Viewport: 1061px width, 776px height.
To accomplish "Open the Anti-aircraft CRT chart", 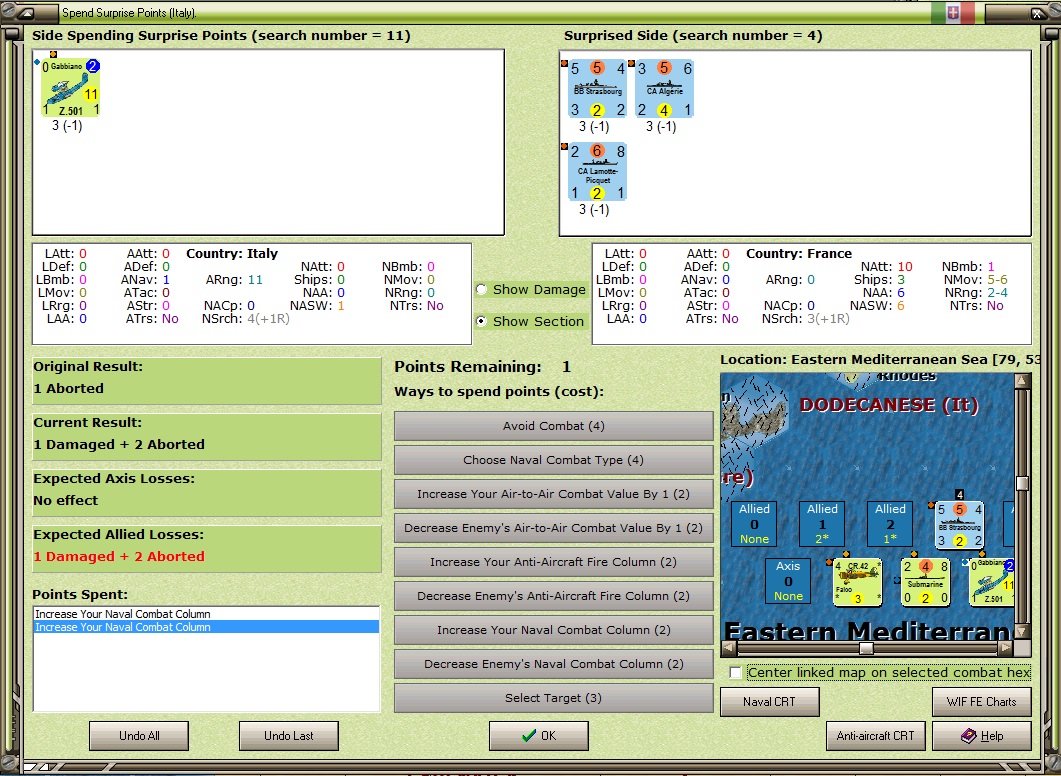I will (875, 736).
